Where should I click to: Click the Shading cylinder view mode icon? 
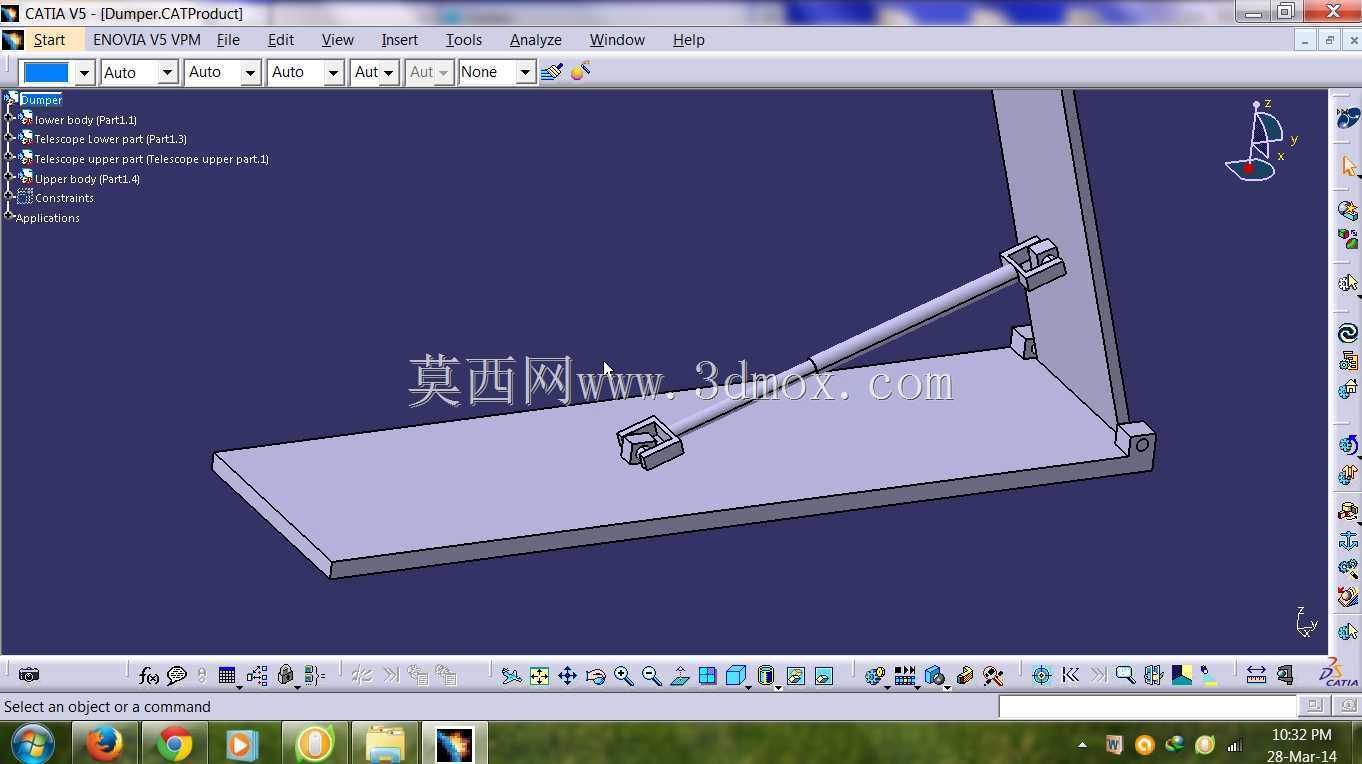pos(766,676)
